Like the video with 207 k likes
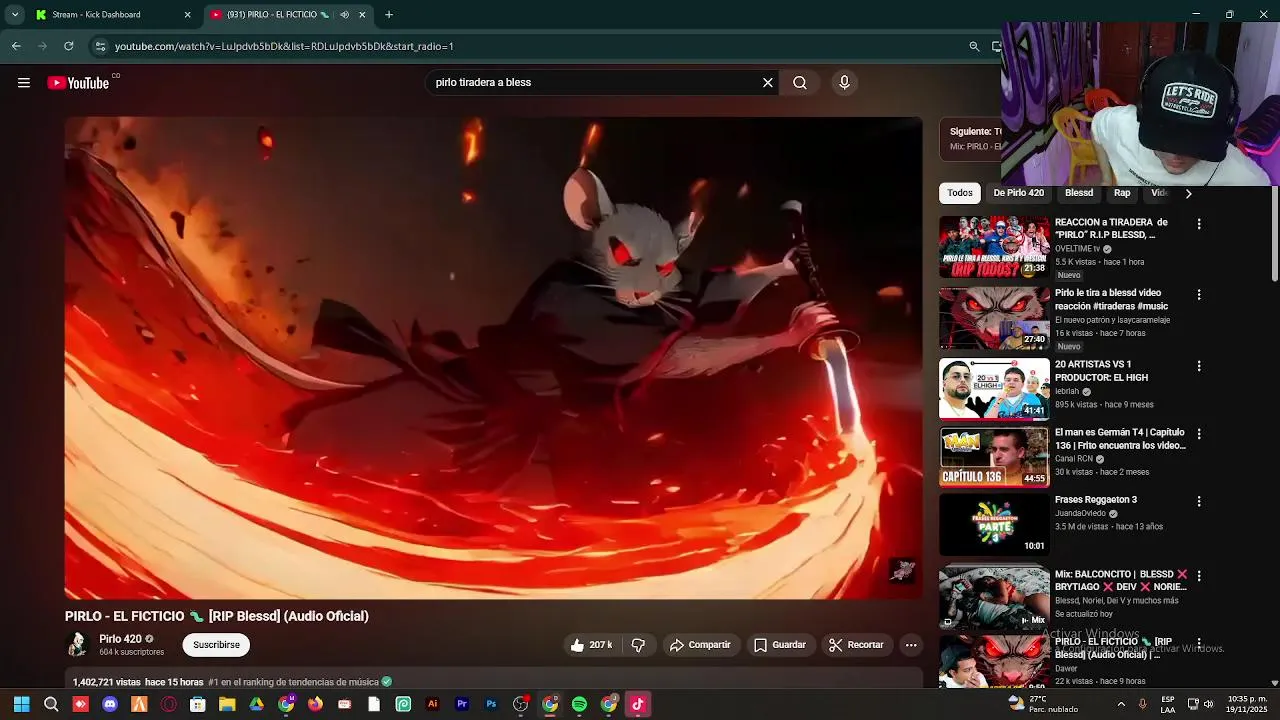 [590, 645]
